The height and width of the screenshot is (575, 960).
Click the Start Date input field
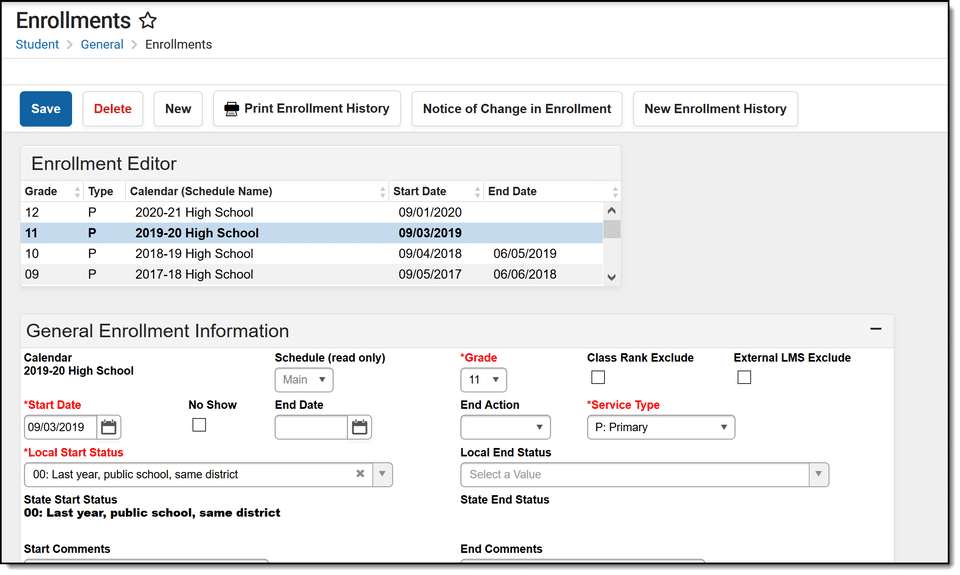click(60, 427)
